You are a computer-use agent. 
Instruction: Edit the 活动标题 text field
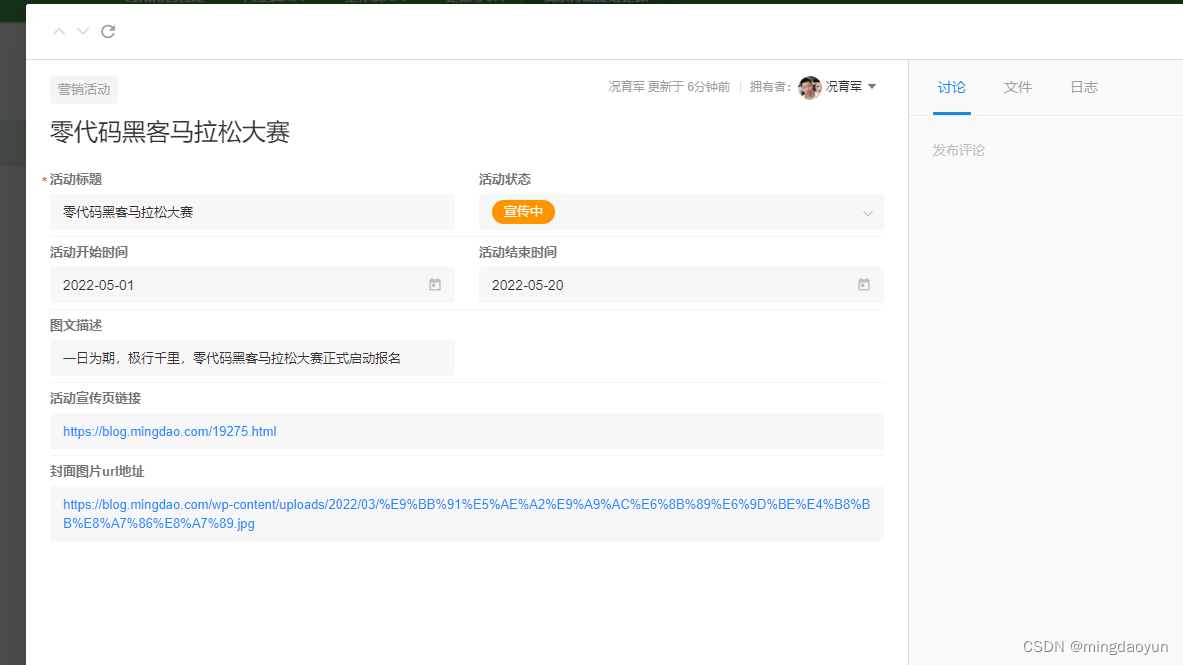(252, 212)
